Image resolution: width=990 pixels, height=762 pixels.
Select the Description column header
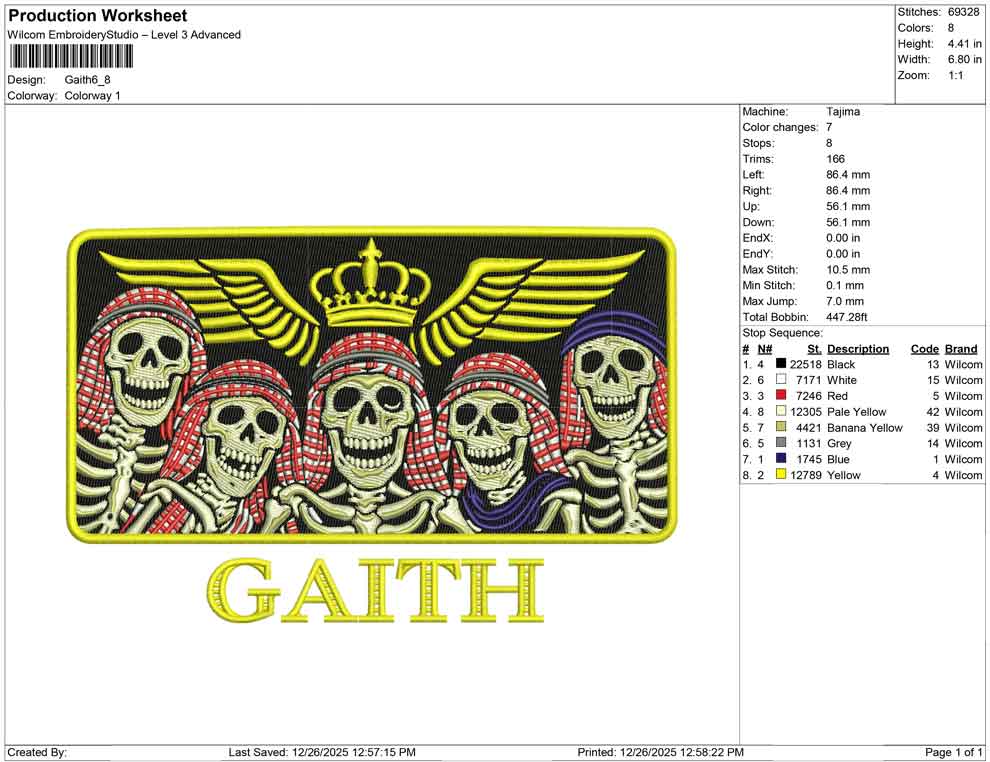[x=859, y=348]
